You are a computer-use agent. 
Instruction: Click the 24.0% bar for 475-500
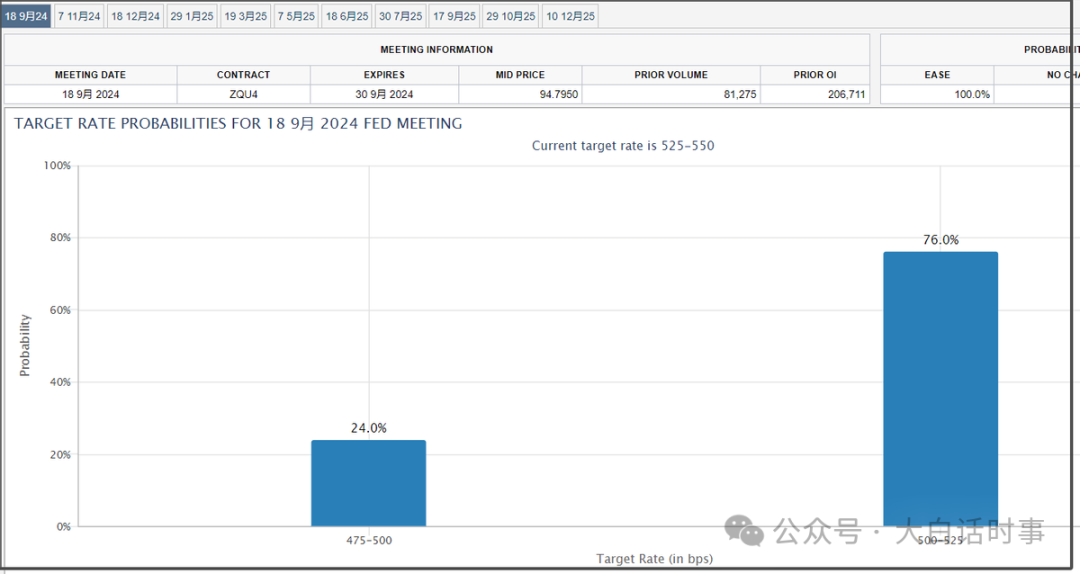[x=368, y=483]
